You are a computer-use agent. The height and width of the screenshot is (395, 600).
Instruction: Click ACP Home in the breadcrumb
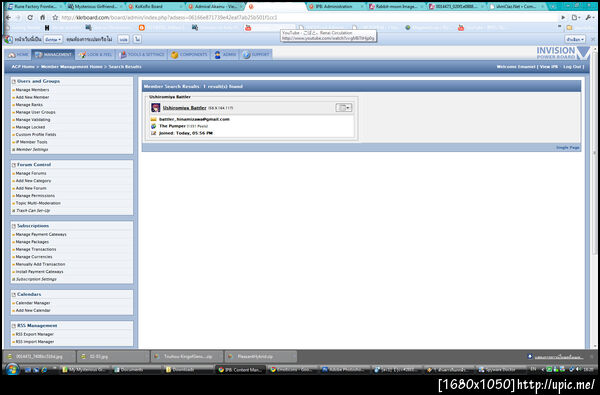23,67
